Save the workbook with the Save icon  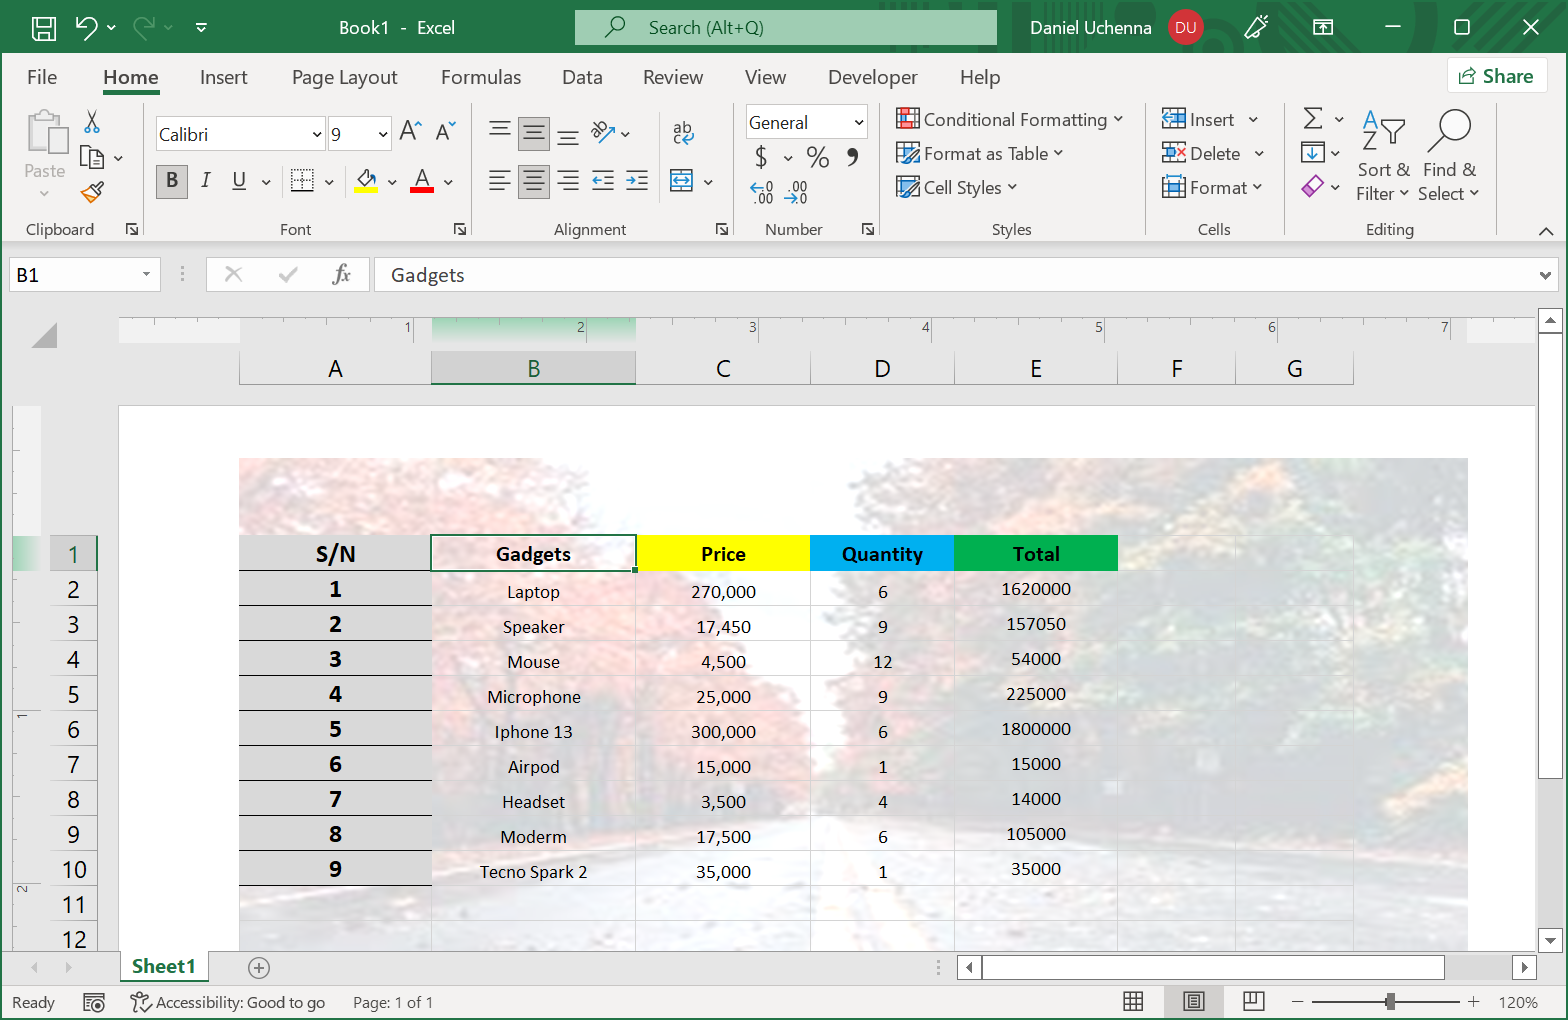point(44,28)
